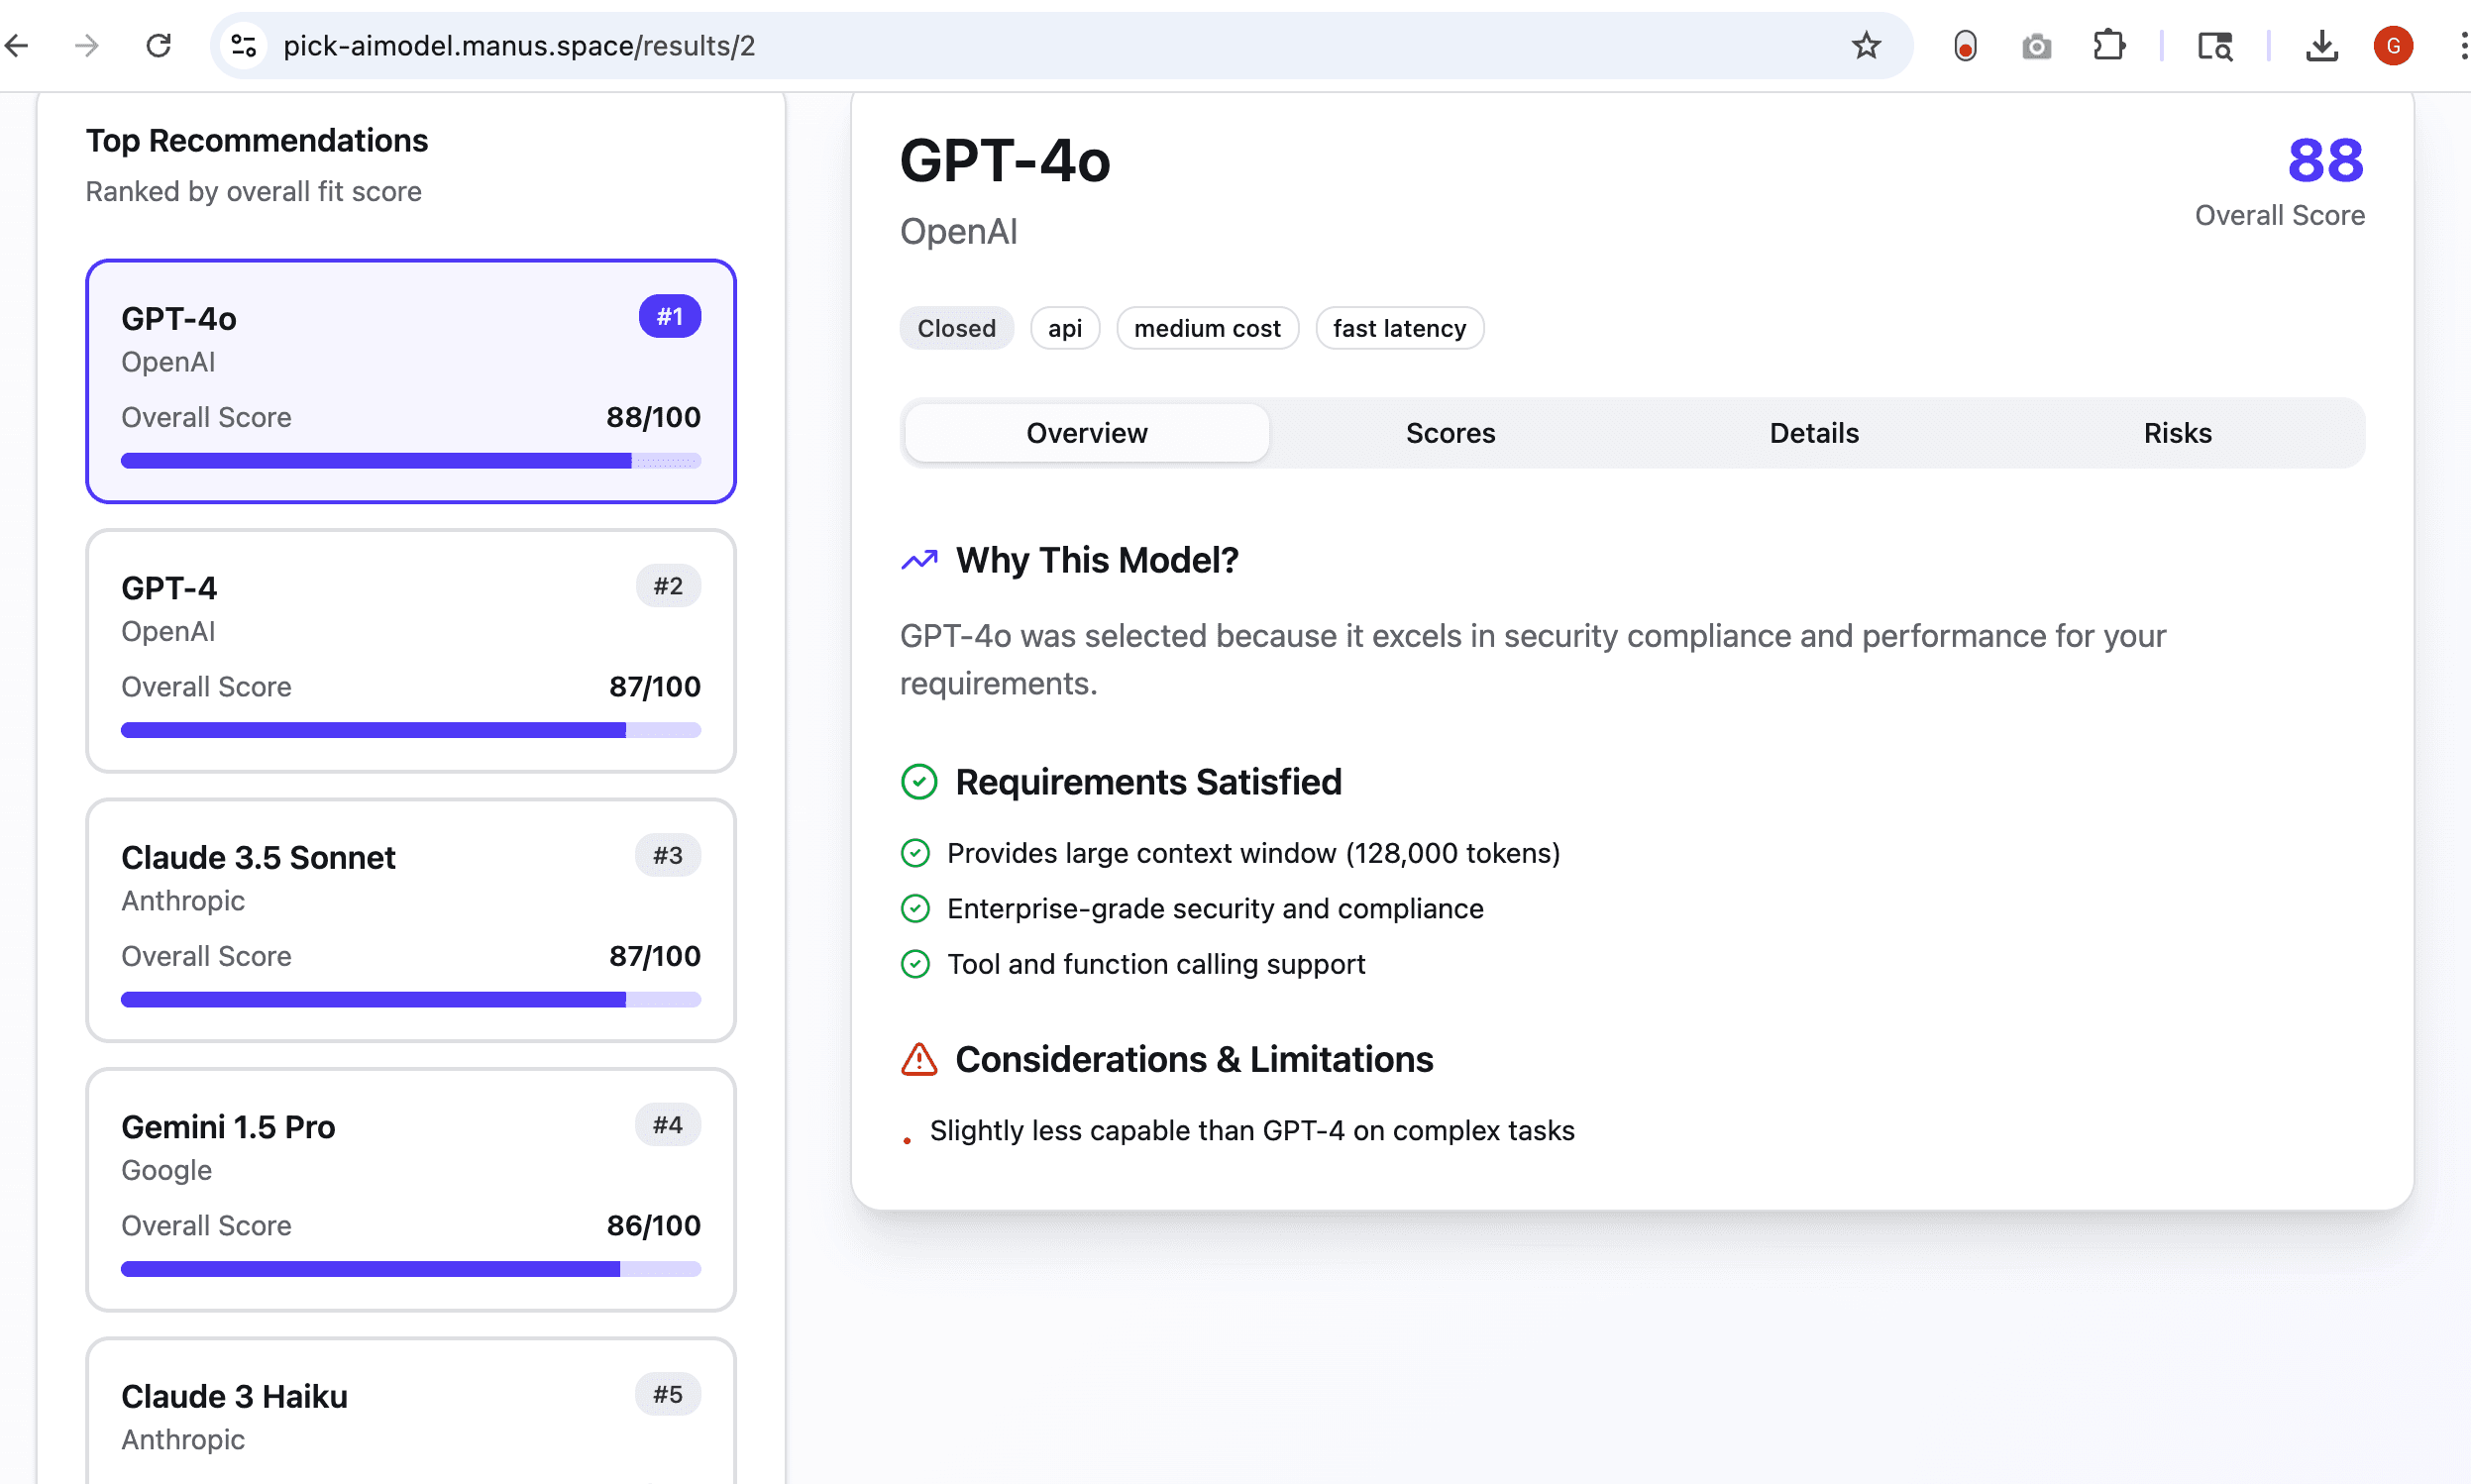
Task: Open the Gemini 1.5 Pro recommendation
Action: coord(410,1188)
